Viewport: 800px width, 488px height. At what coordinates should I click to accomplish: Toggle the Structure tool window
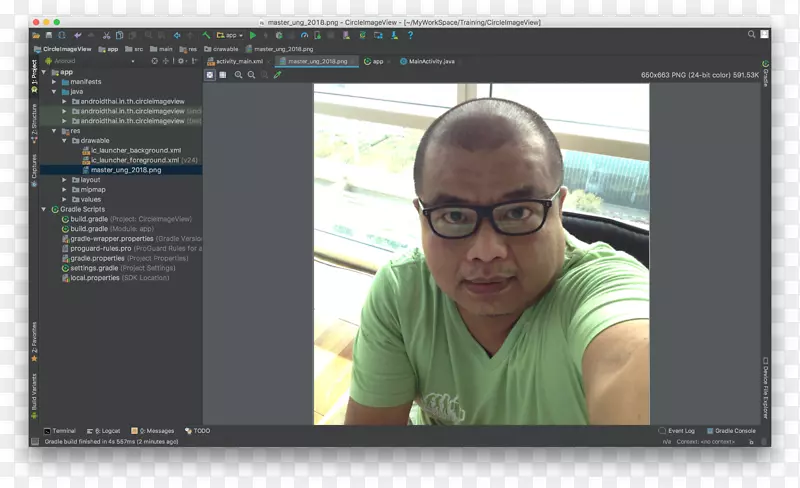click(x=34, y=124)
